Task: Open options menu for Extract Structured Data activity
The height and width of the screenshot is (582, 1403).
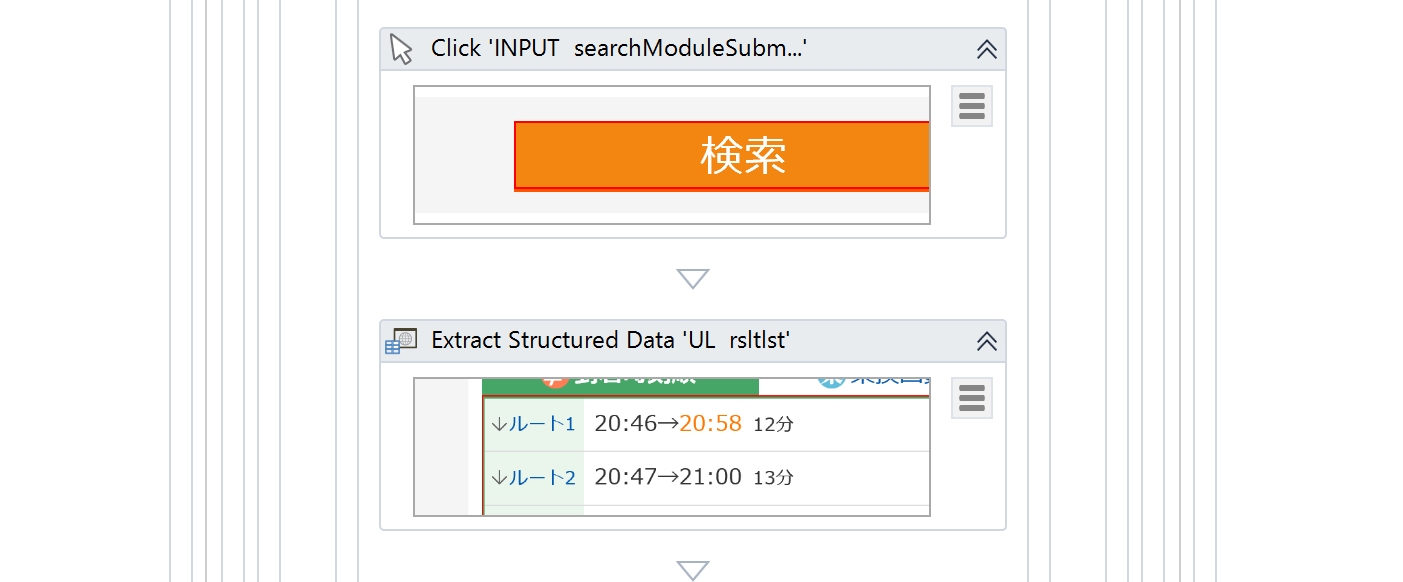Action: pyautogui.click(x=972, y=398)
